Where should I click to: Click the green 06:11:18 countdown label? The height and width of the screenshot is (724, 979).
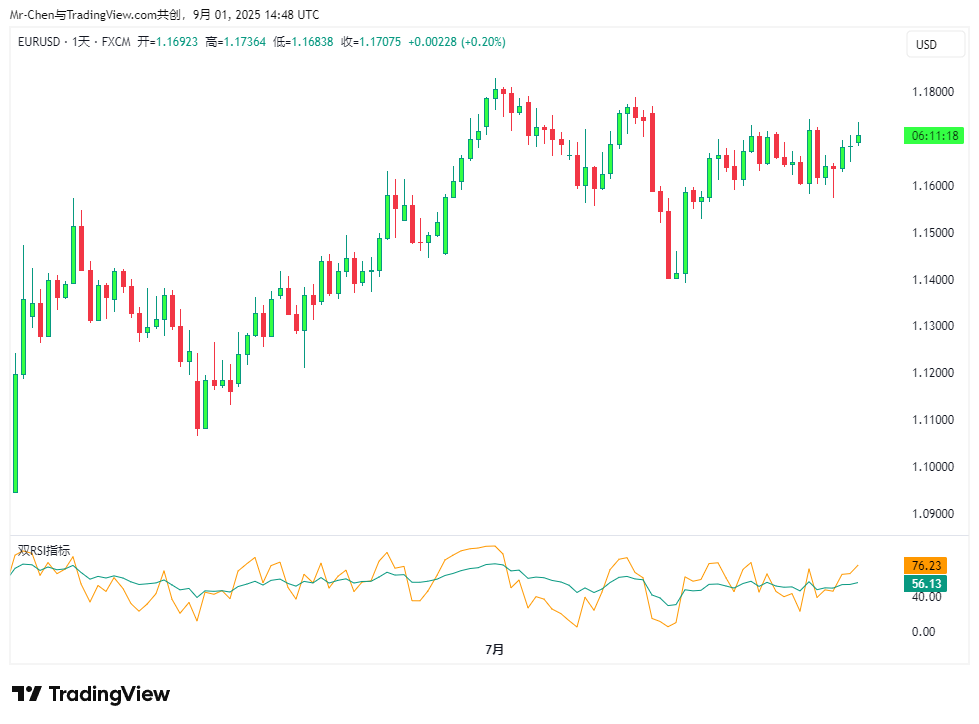point(934,135)
